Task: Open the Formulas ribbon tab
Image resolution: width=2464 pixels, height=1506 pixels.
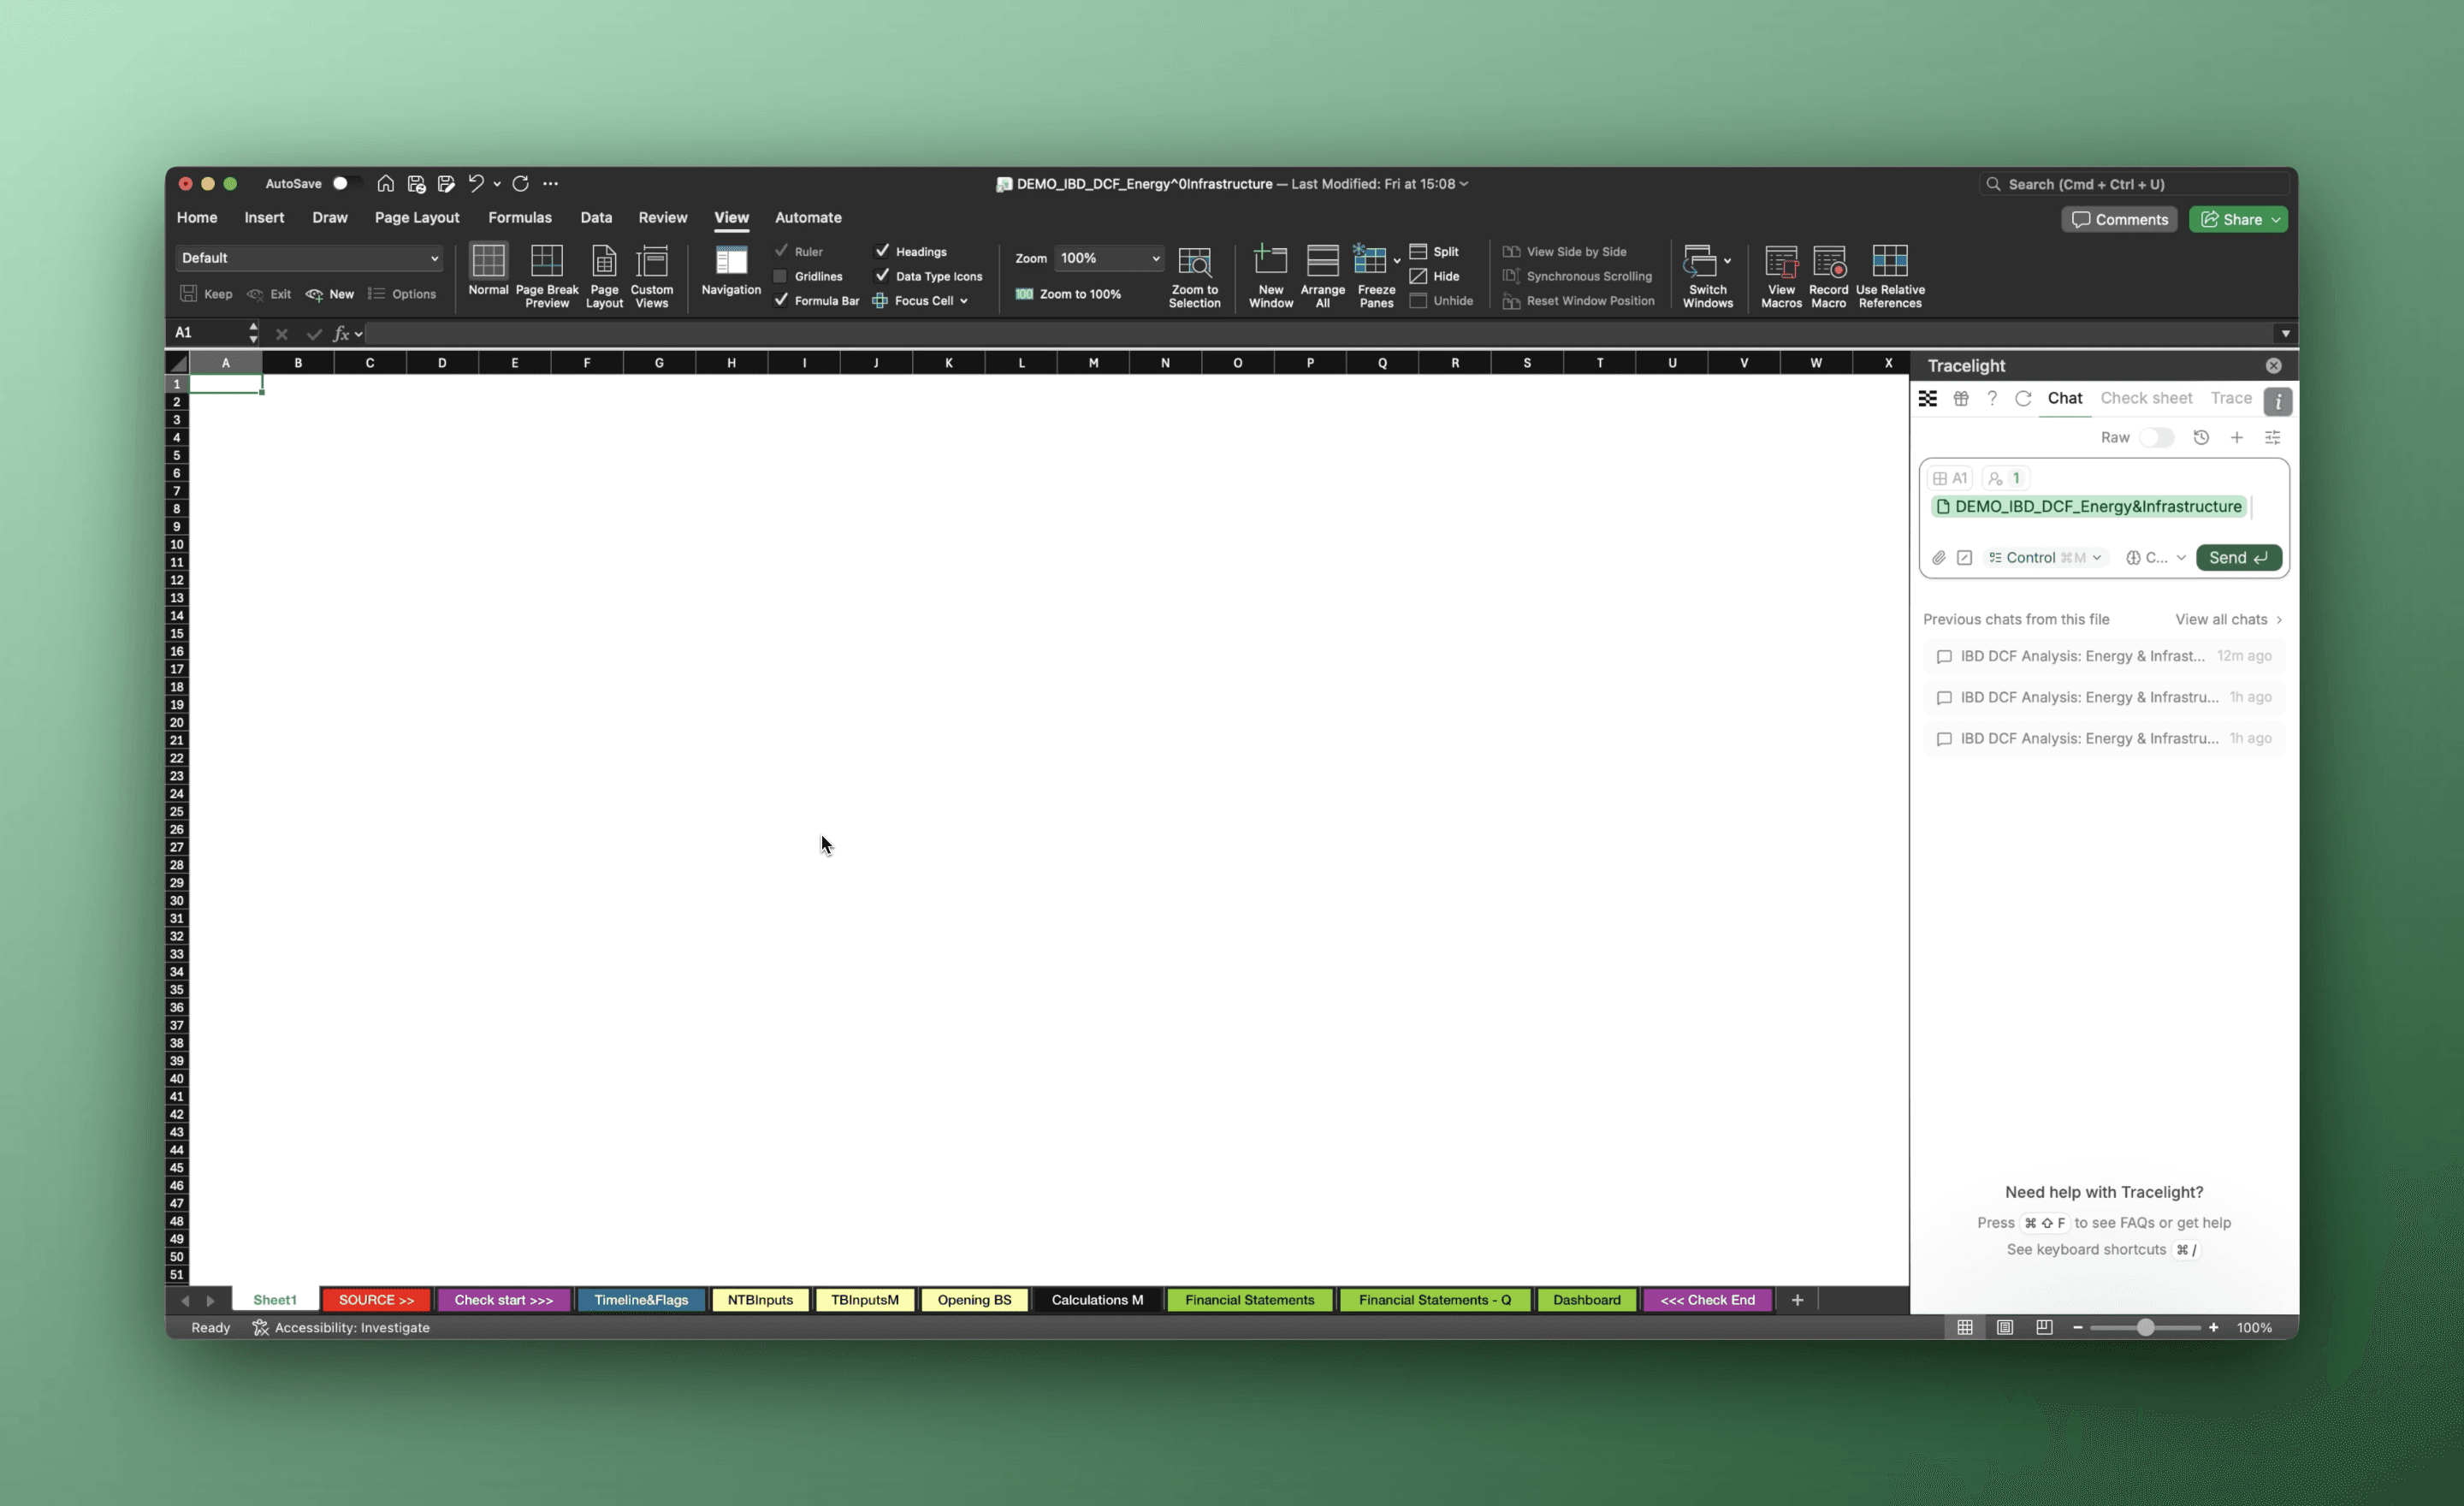Action: 519,217
